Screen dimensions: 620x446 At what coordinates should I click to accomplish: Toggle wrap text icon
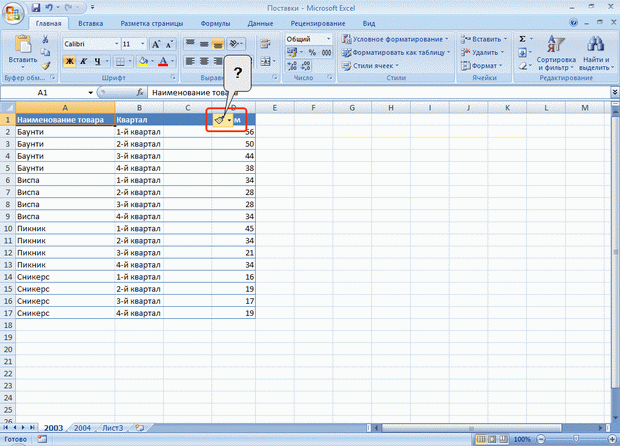(265, 43)
